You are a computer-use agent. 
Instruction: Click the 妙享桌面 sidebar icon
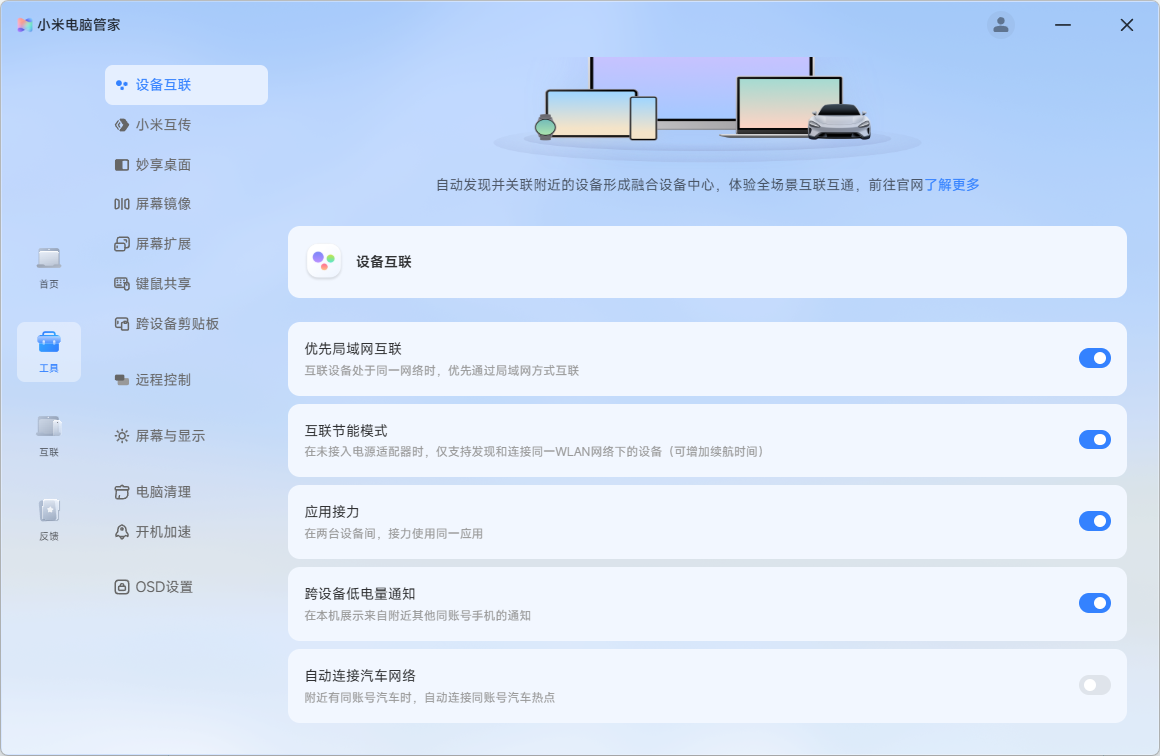pos(122,165)
